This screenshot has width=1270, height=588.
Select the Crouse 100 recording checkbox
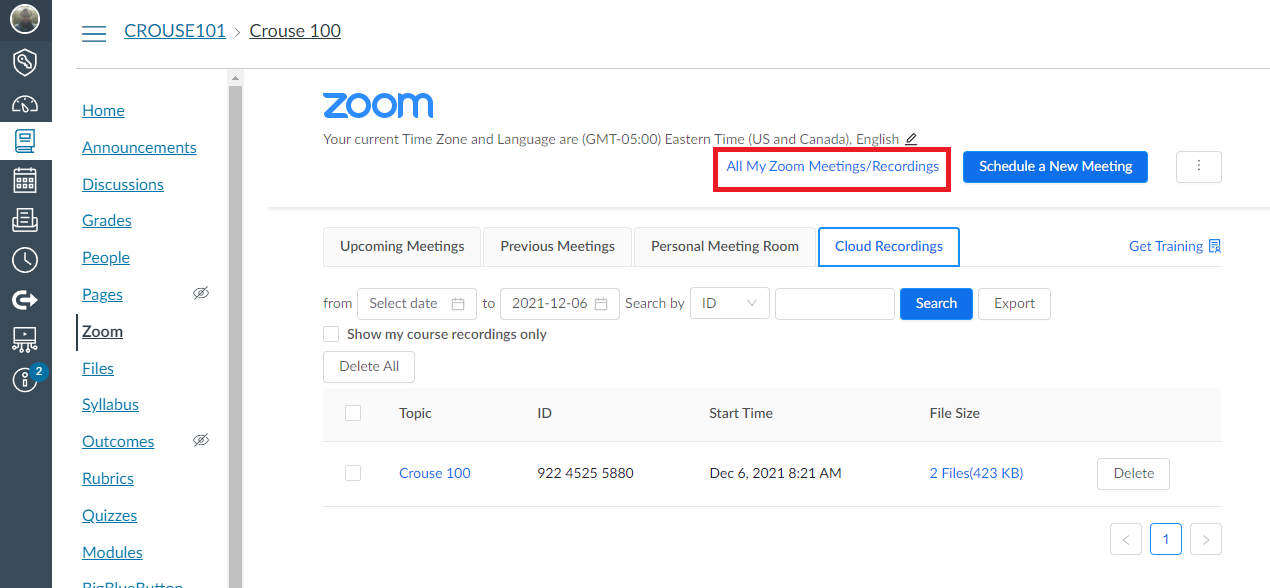coord(353,473)
